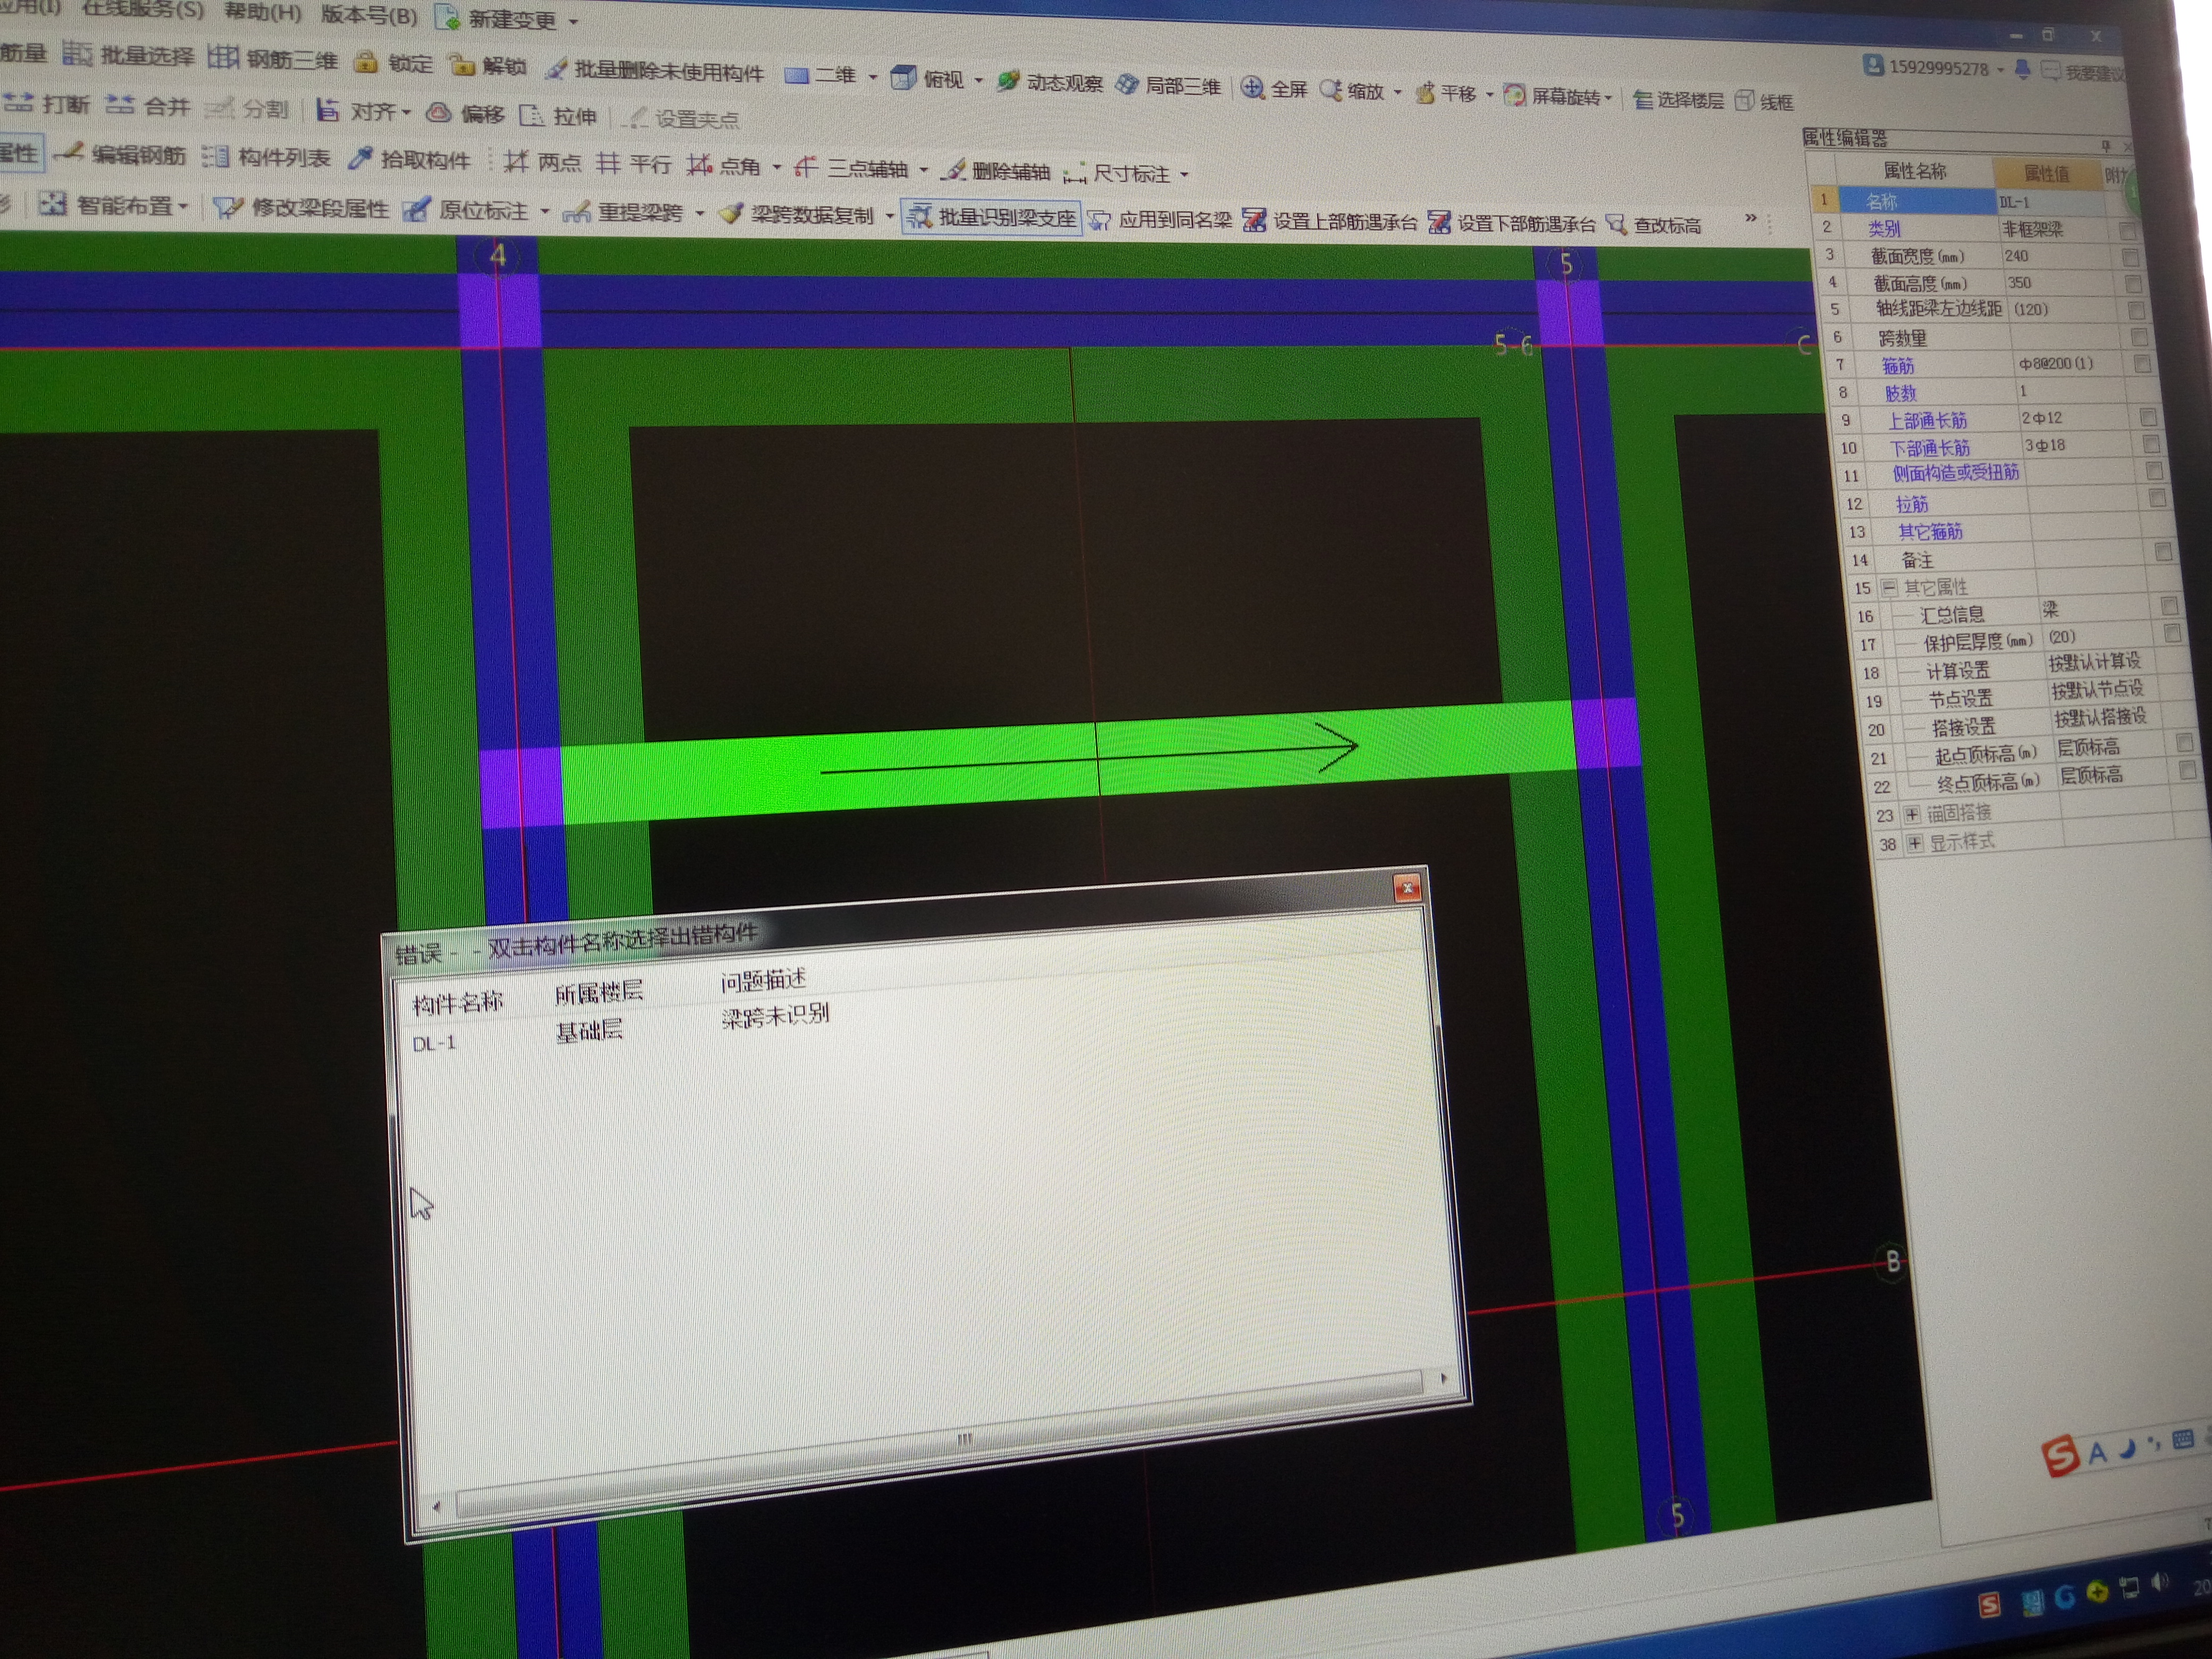
Task: Open the 梁跨数据复制 dropdown arrow
Action: point(889,216)
